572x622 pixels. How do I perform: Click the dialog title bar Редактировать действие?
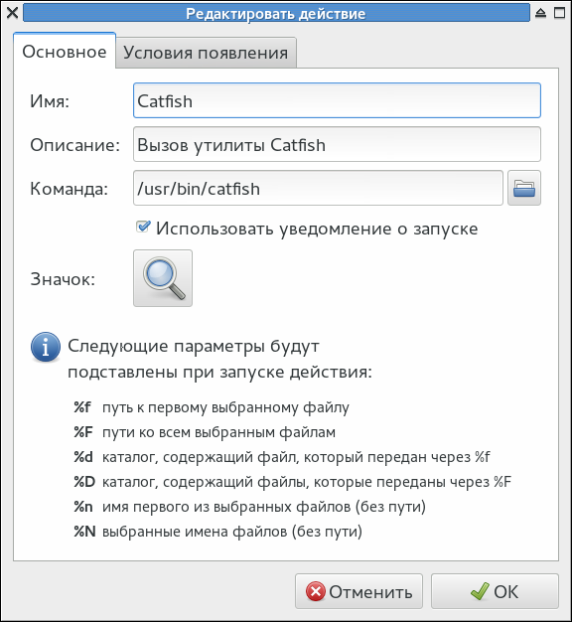(x=276, y=13)
